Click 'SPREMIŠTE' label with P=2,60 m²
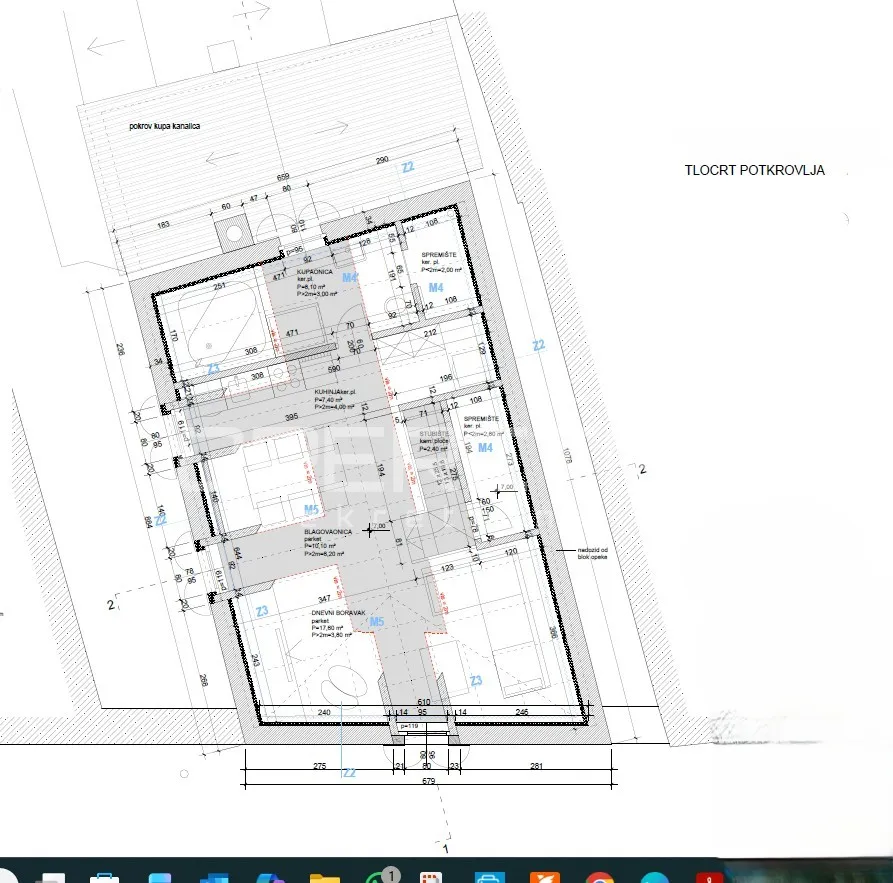 [481, 419]
